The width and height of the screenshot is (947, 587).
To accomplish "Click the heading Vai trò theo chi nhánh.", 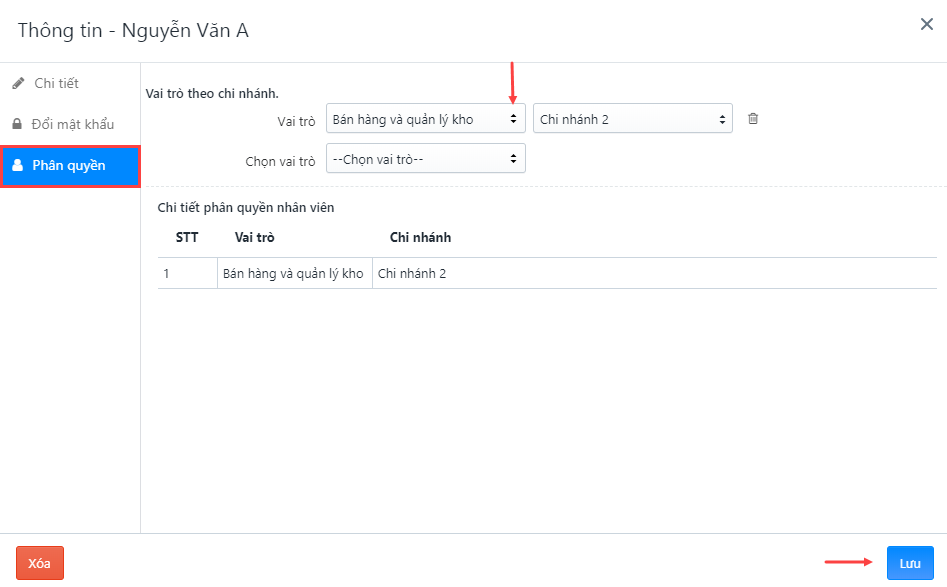I will tap(212, 94).
